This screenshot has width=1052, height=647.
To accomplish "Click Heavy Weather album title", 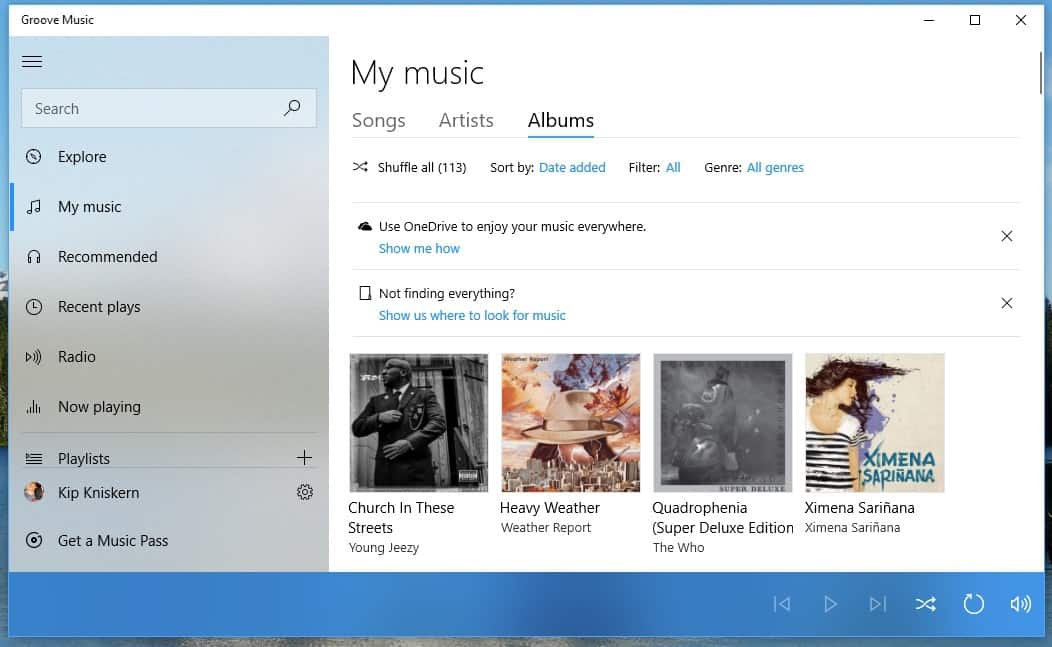I will coord(549,508).
